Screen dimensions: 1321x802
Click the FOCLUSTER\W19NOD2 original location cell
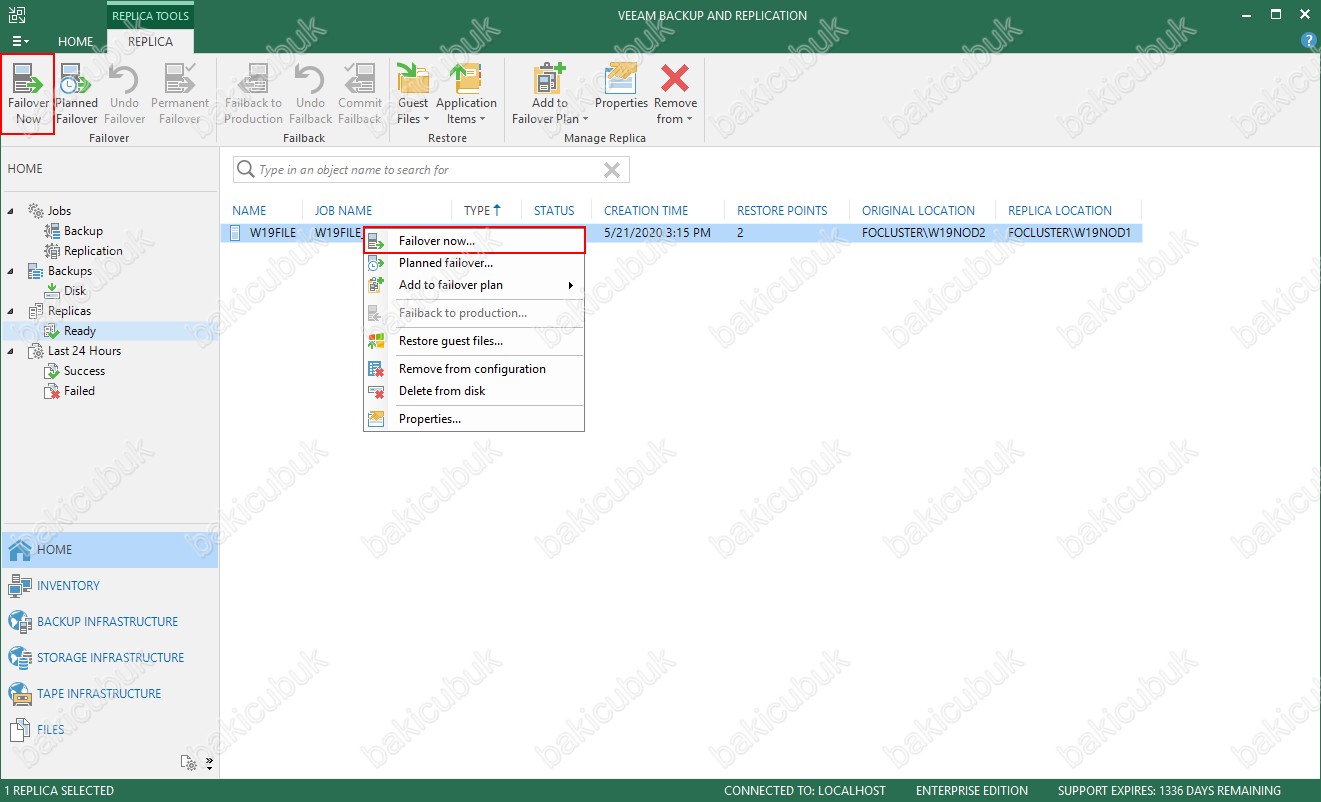[x=924, y=233]
